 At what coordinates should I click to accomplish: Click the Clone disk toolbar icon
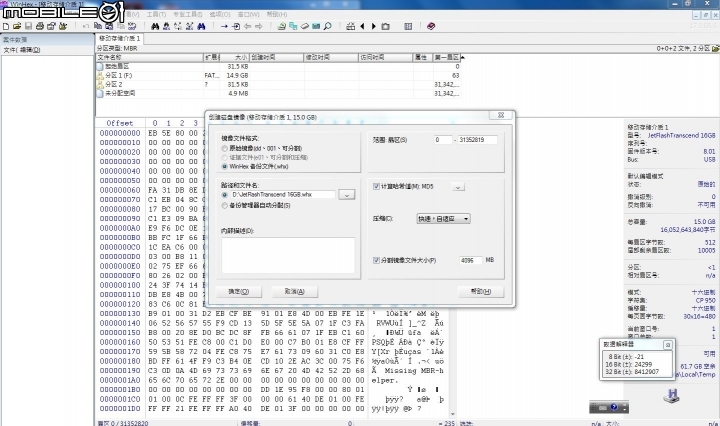point(293,27)
